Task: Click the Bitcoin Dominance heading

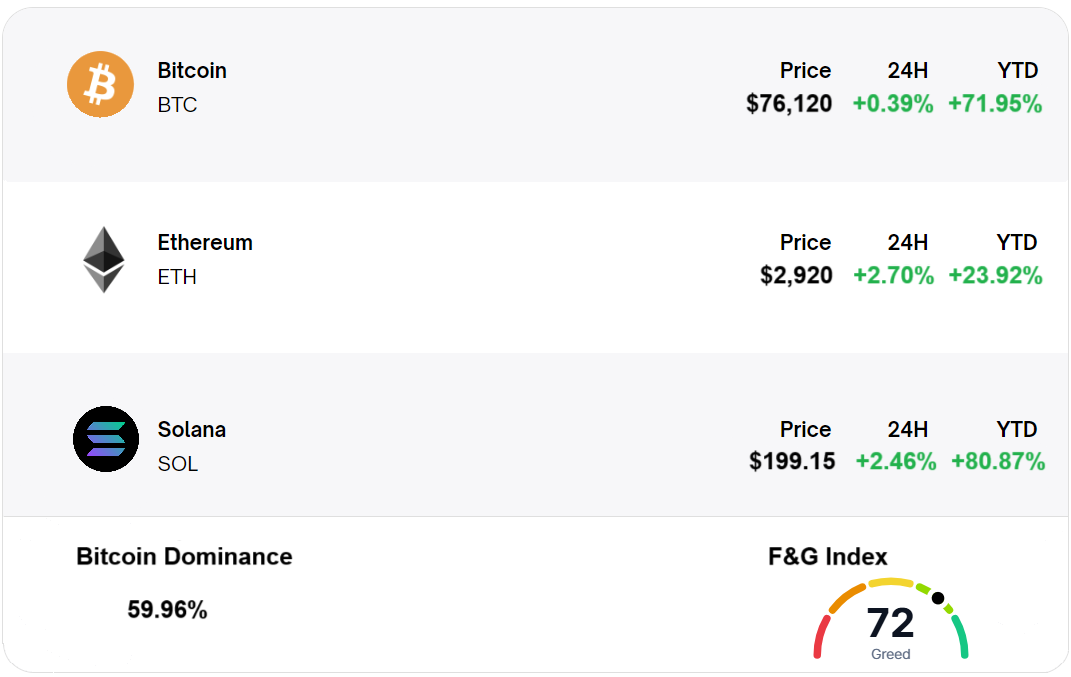Action: [184, 557]
